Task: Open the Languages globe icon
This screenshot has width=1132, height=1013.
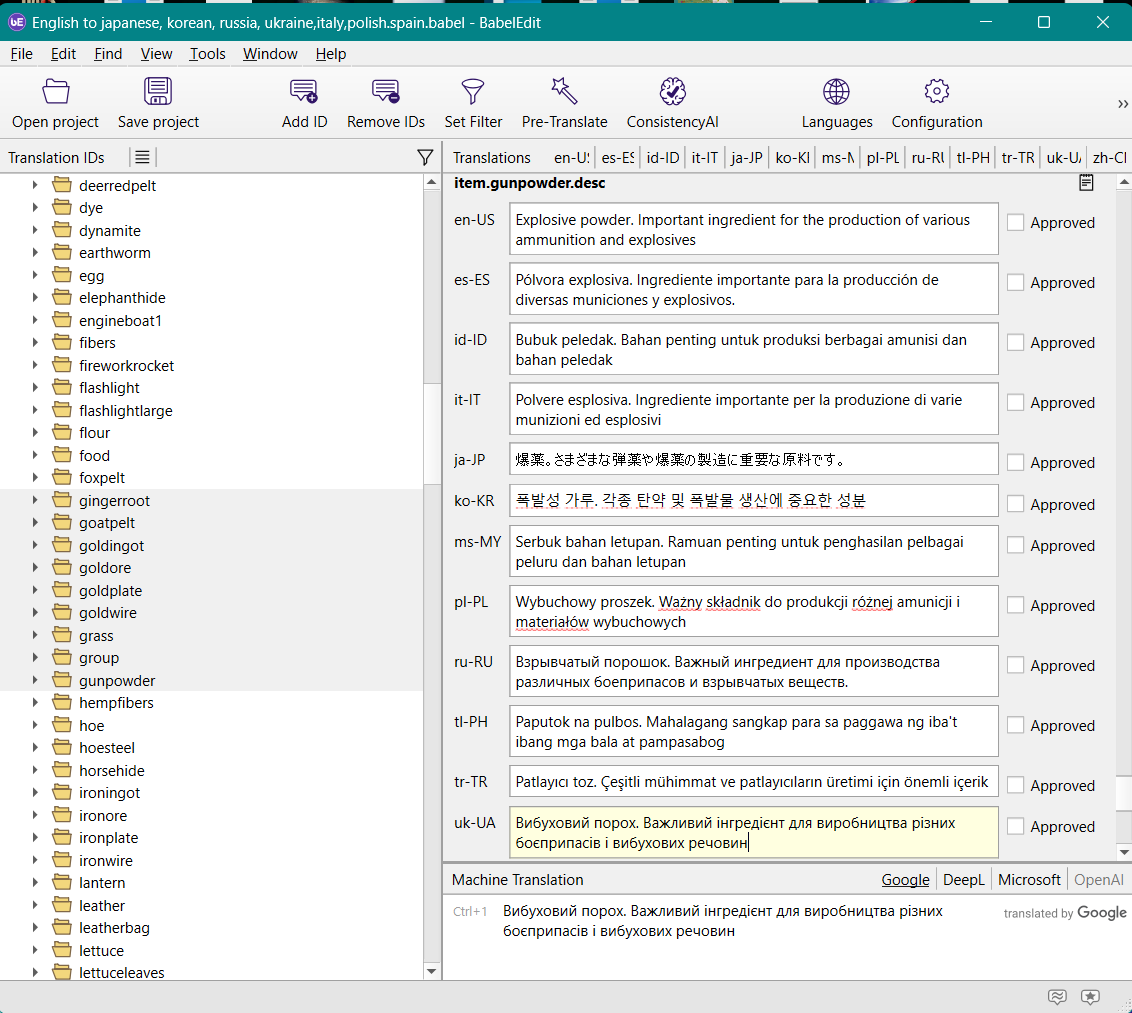Action: (836, 93)
